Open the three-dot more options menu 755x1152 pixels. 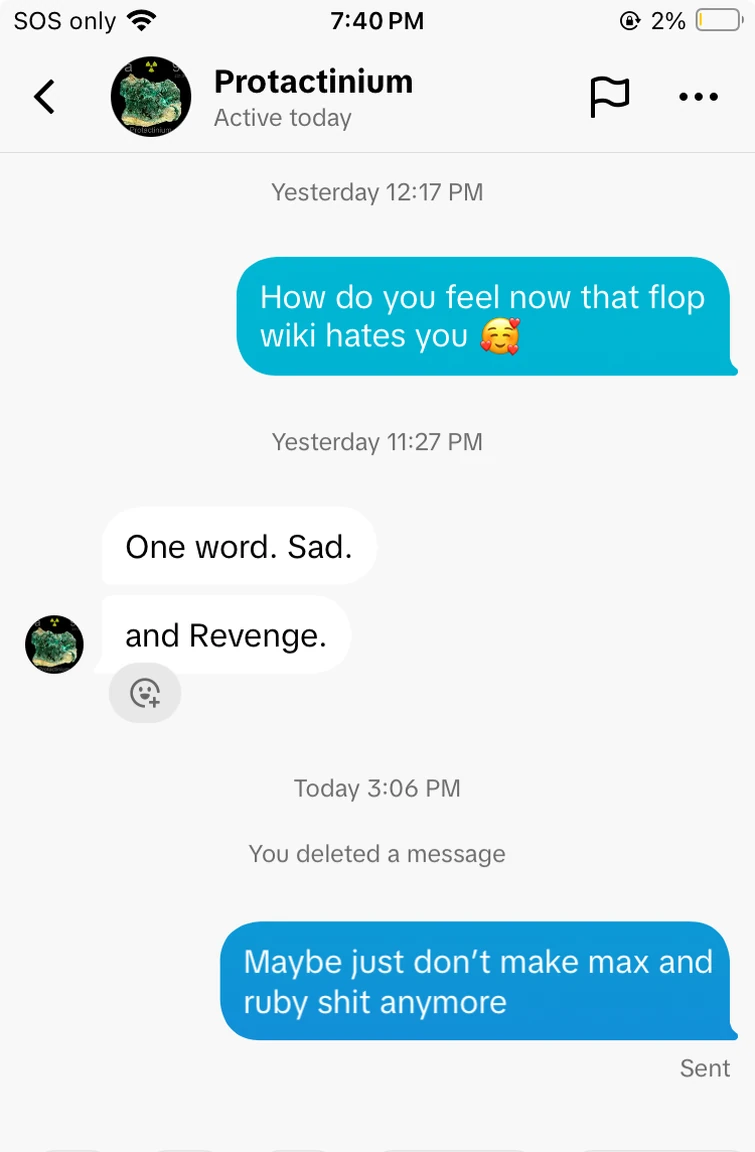pyautogui.click(x=698, y=96)
